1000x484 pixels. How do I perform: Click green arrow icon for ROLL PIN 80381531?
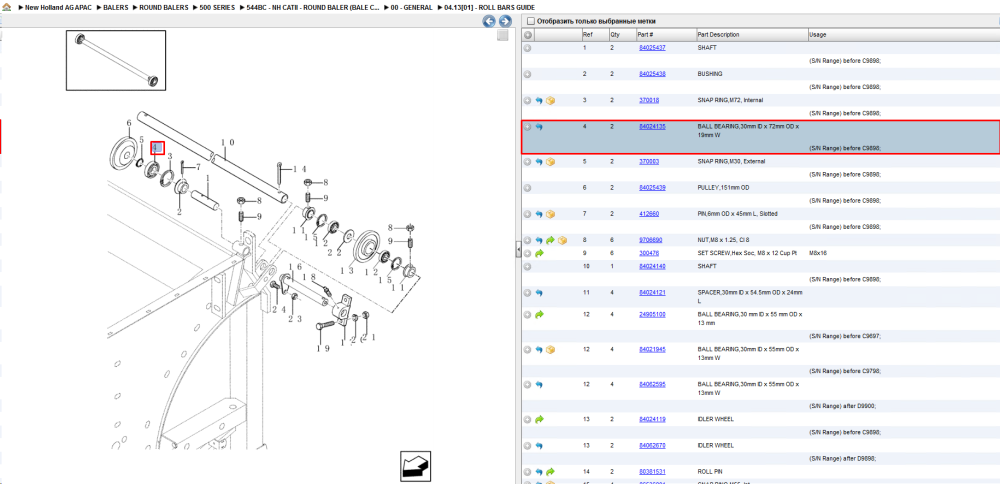(550, 472)
